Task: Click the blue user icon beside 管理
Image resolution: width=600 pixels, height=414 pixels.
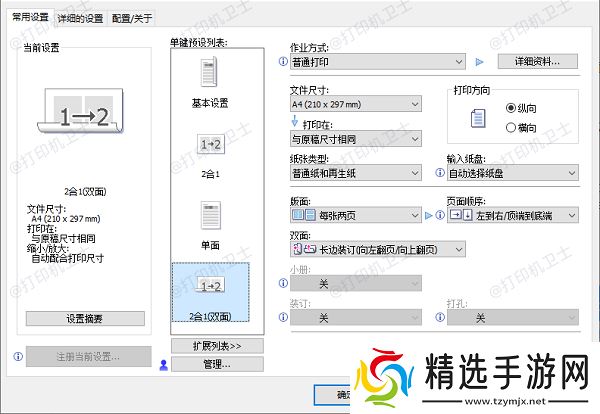Action: 164,365
